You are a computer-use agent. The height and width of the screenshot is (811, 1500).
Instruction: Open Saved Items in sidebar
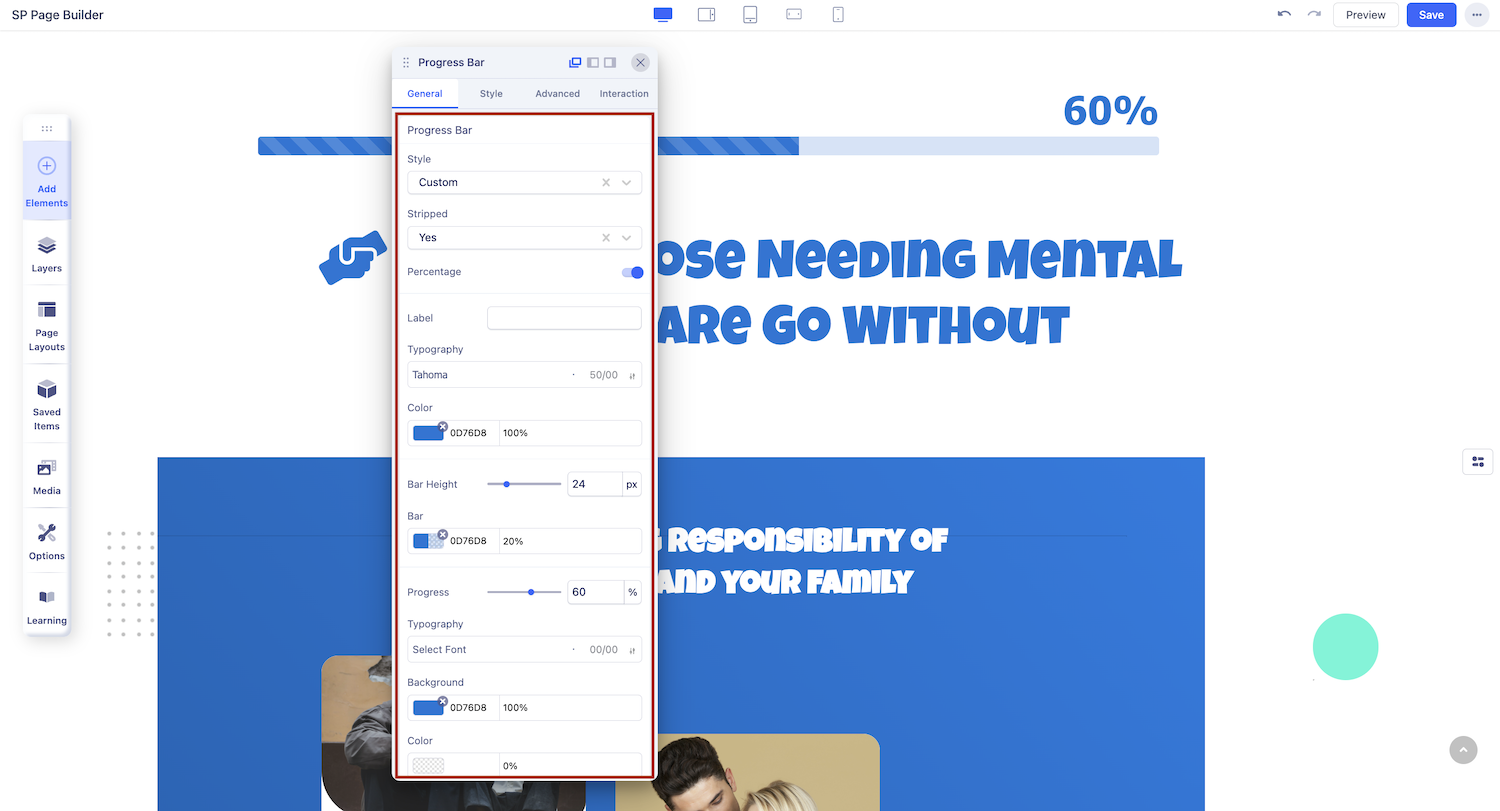[46, 404]
